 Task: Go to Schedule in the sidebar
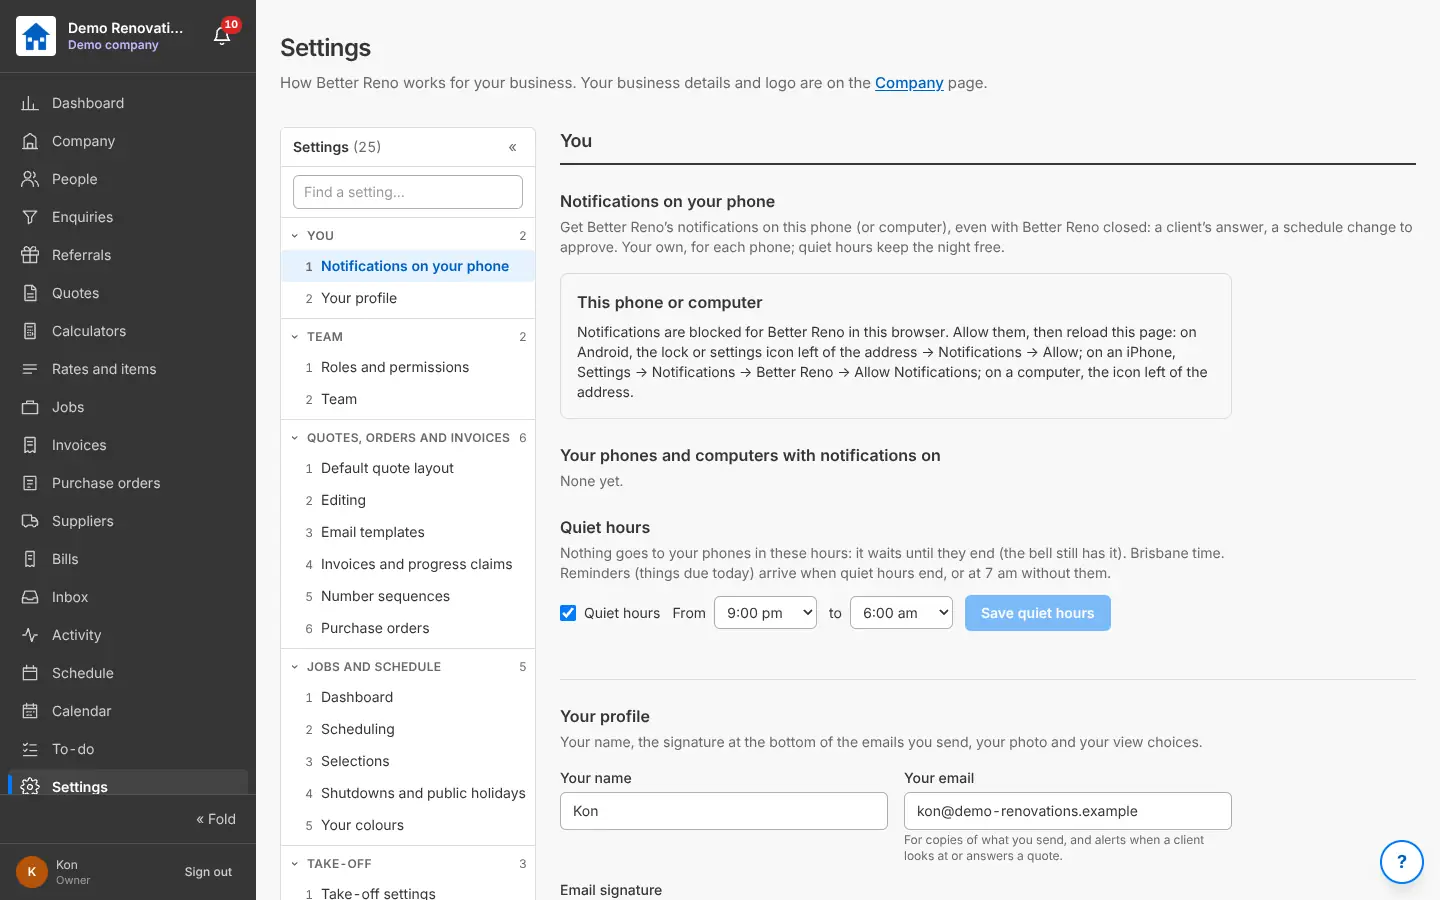click(x=128, y=673)
